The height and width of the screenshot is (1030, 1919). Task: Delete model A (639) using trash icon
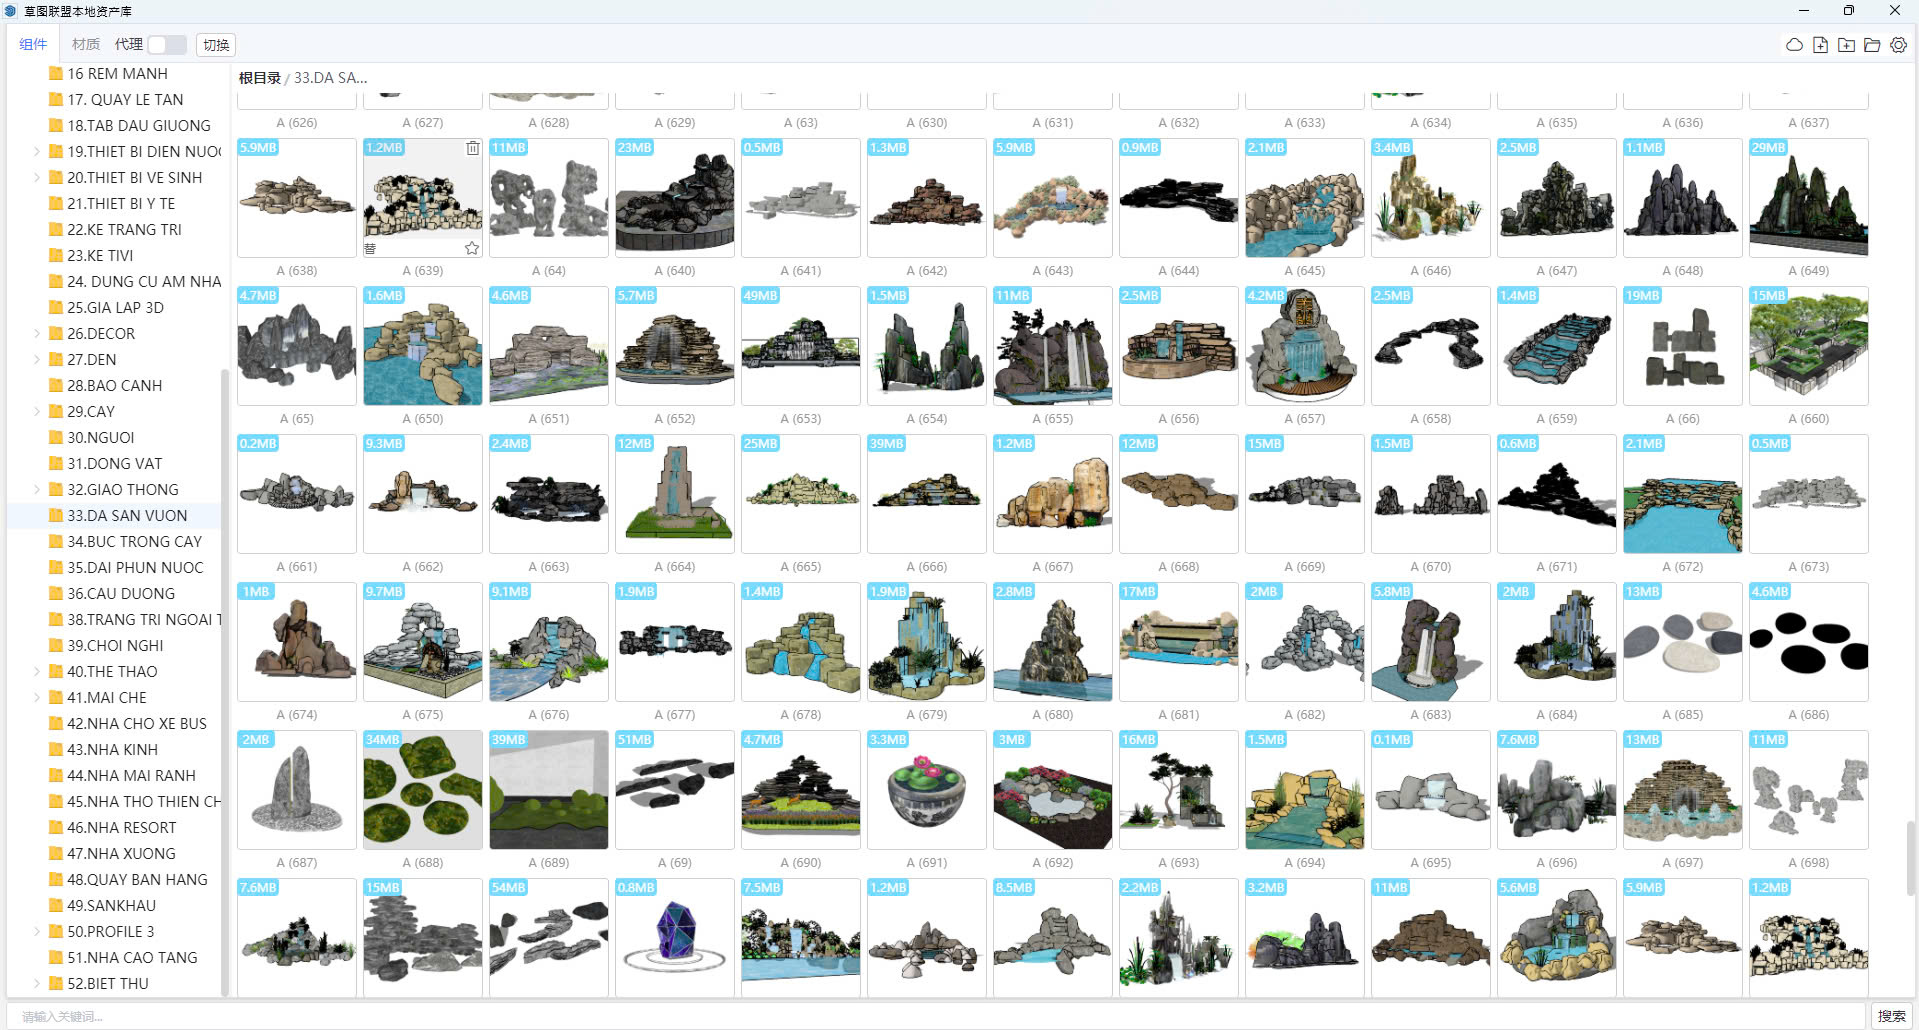472,148
